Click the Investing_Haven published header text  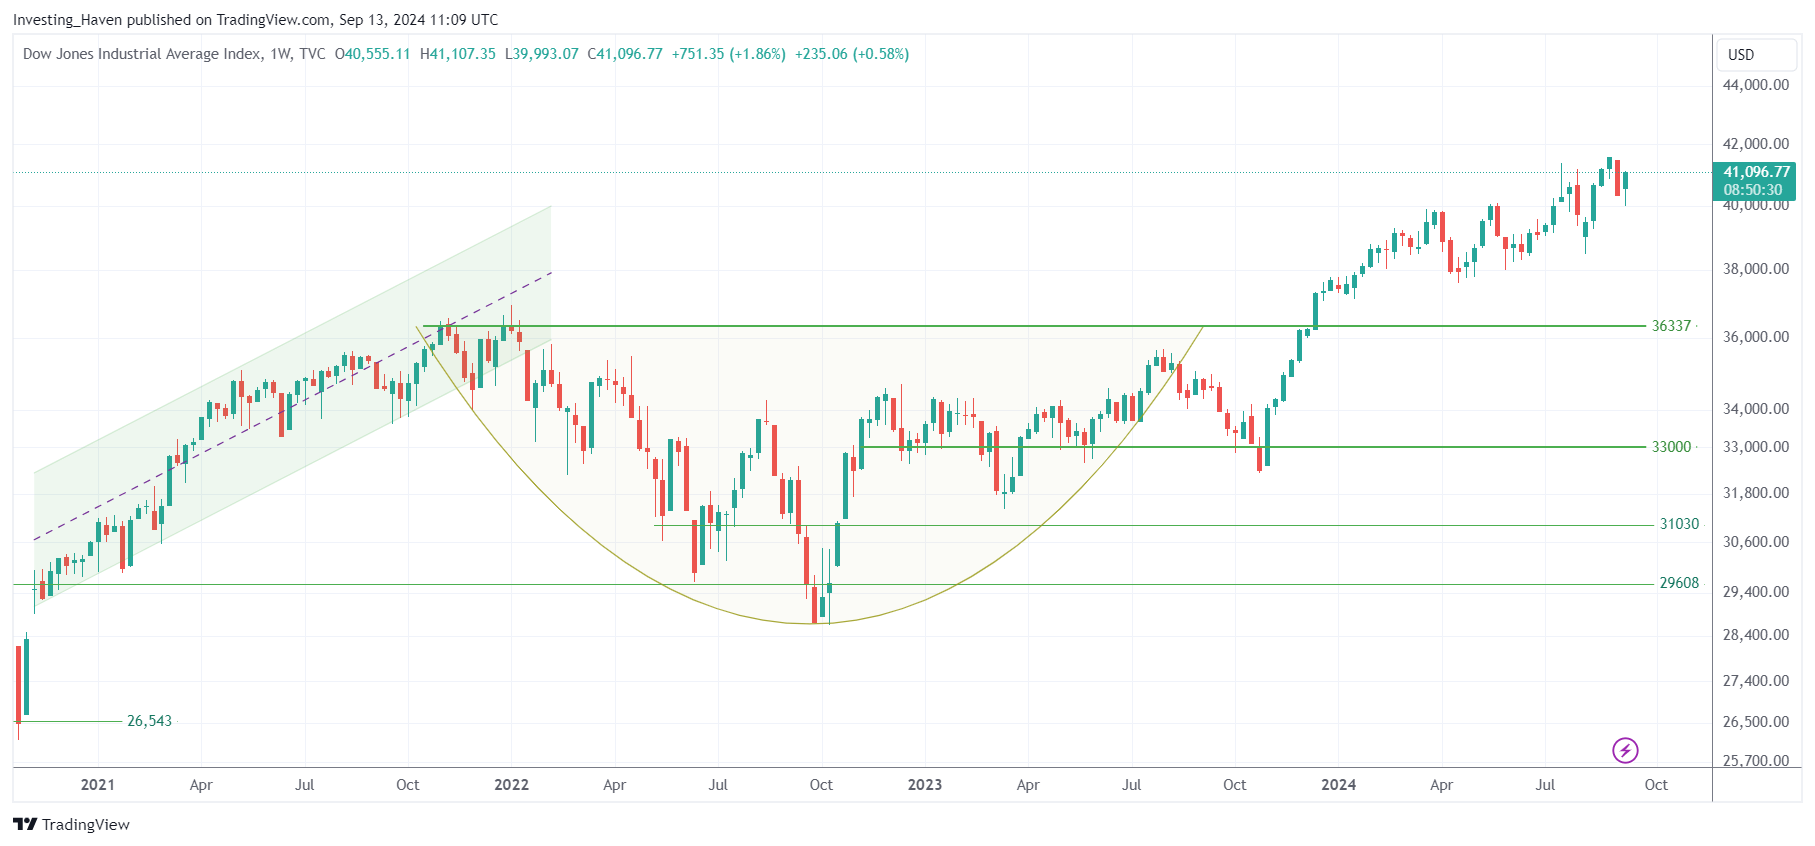tap(255, 20)
